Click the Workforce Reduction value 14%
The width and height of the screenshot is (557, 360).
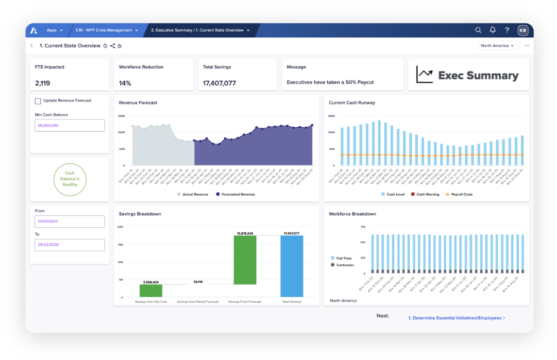125,83
